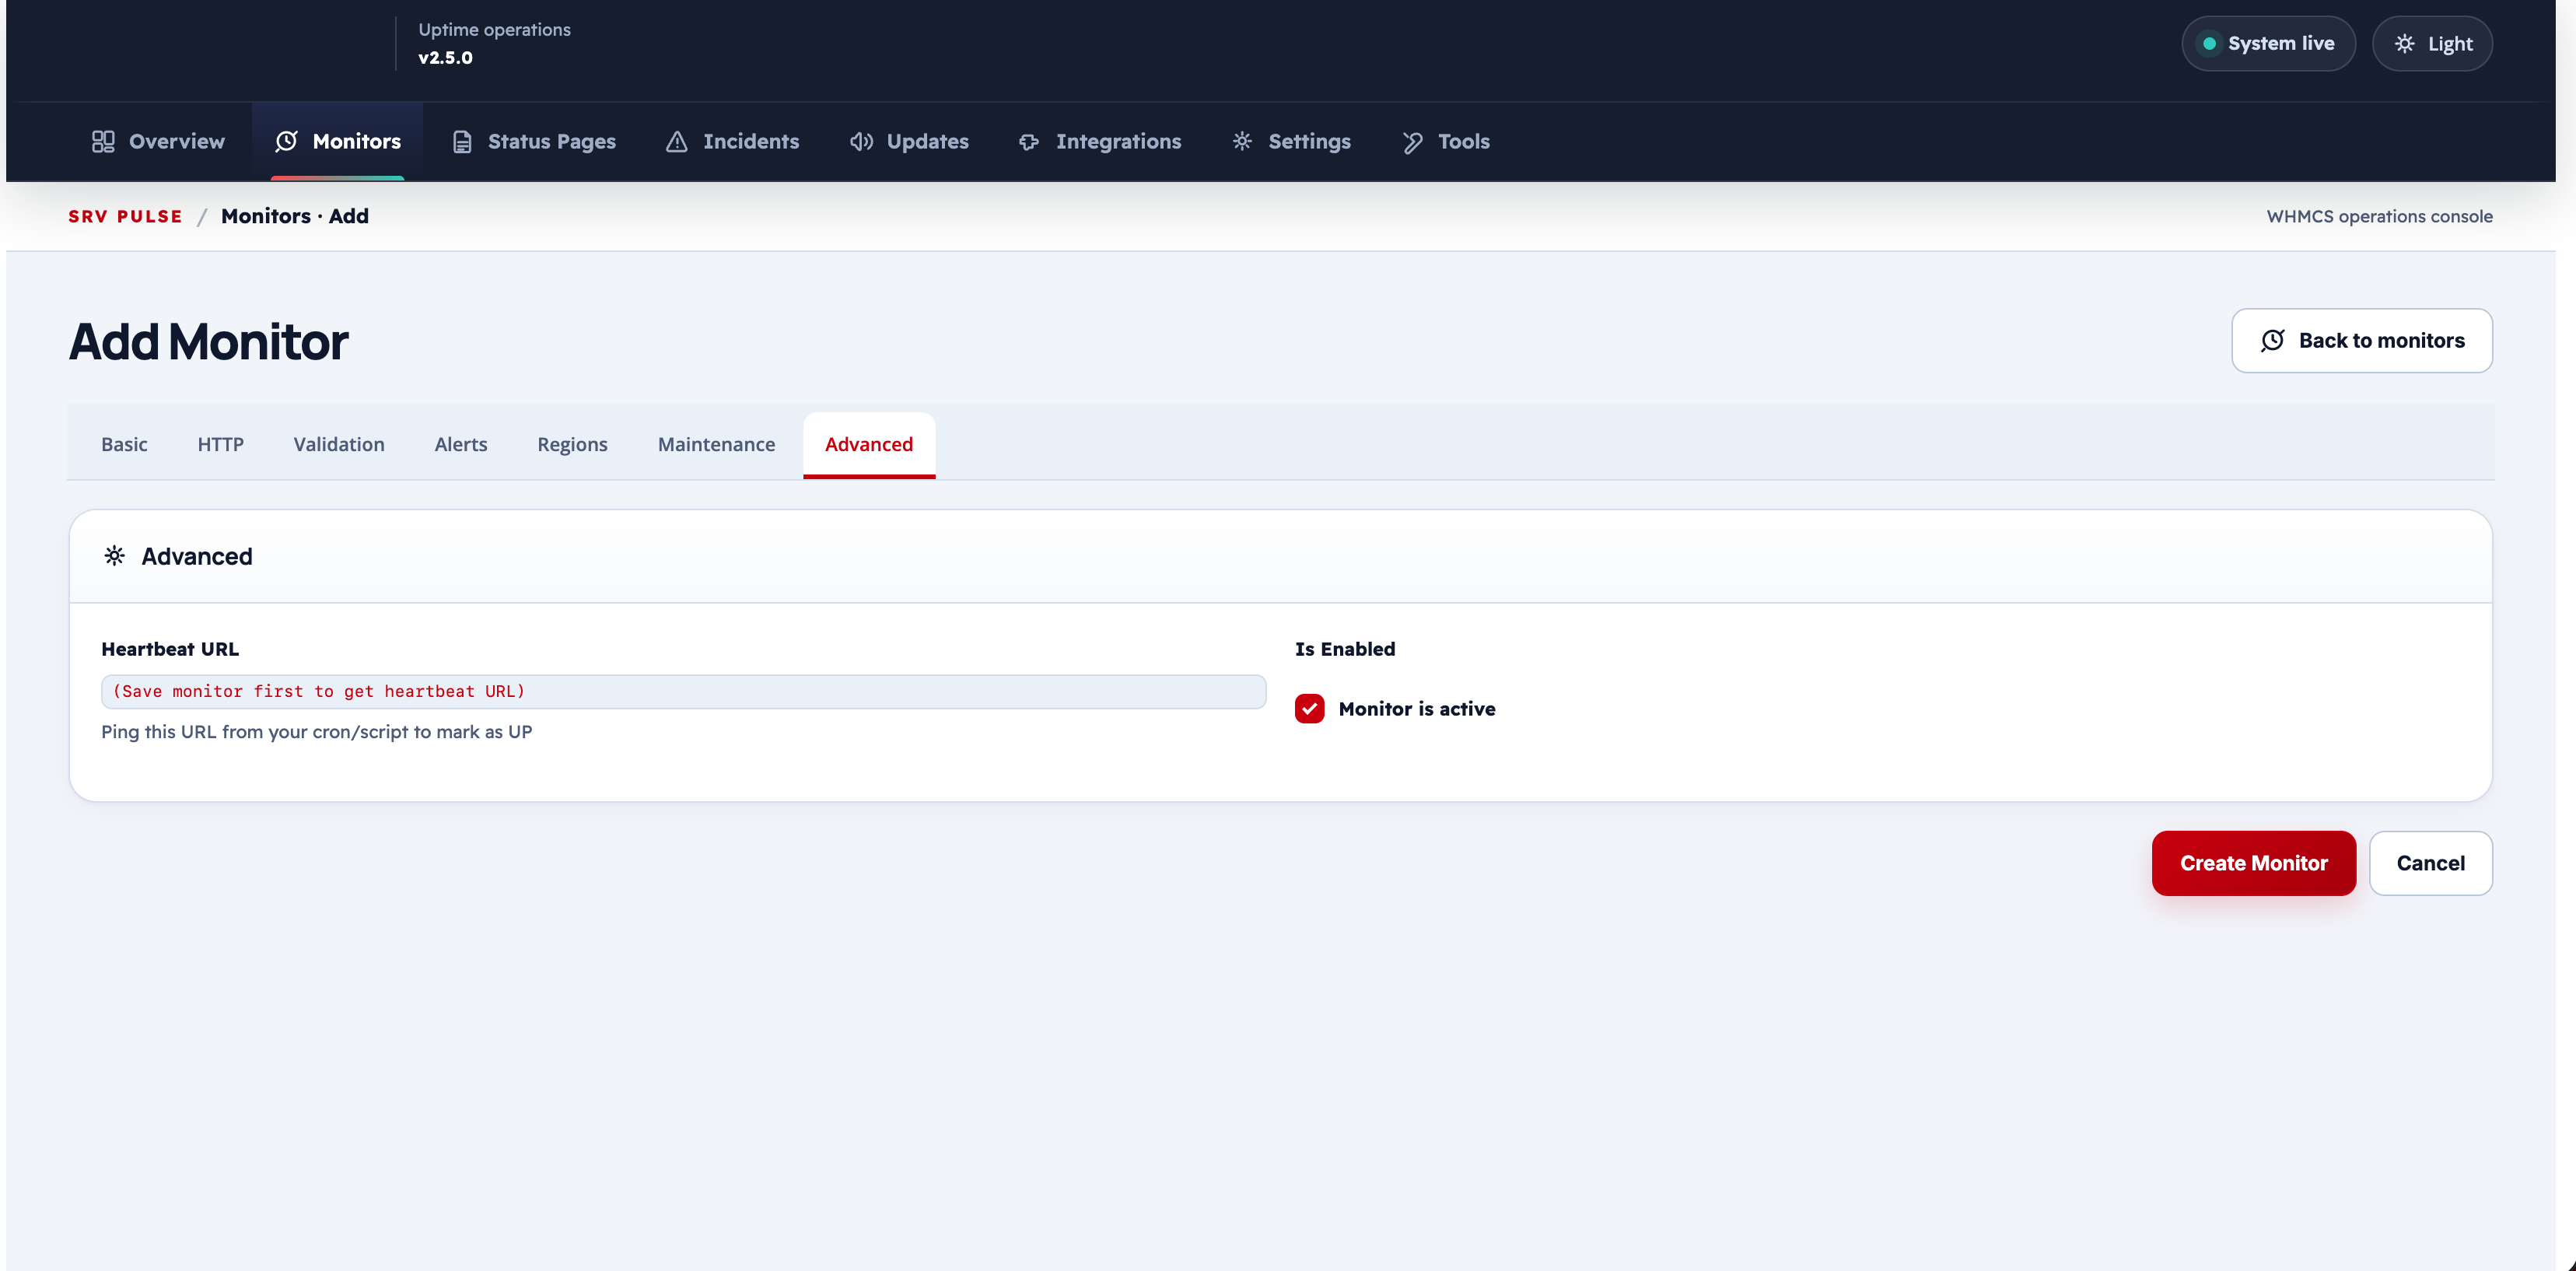Open Overview in the navigation bar
The image size is (2576, 1271).
(x=158, y=141)
